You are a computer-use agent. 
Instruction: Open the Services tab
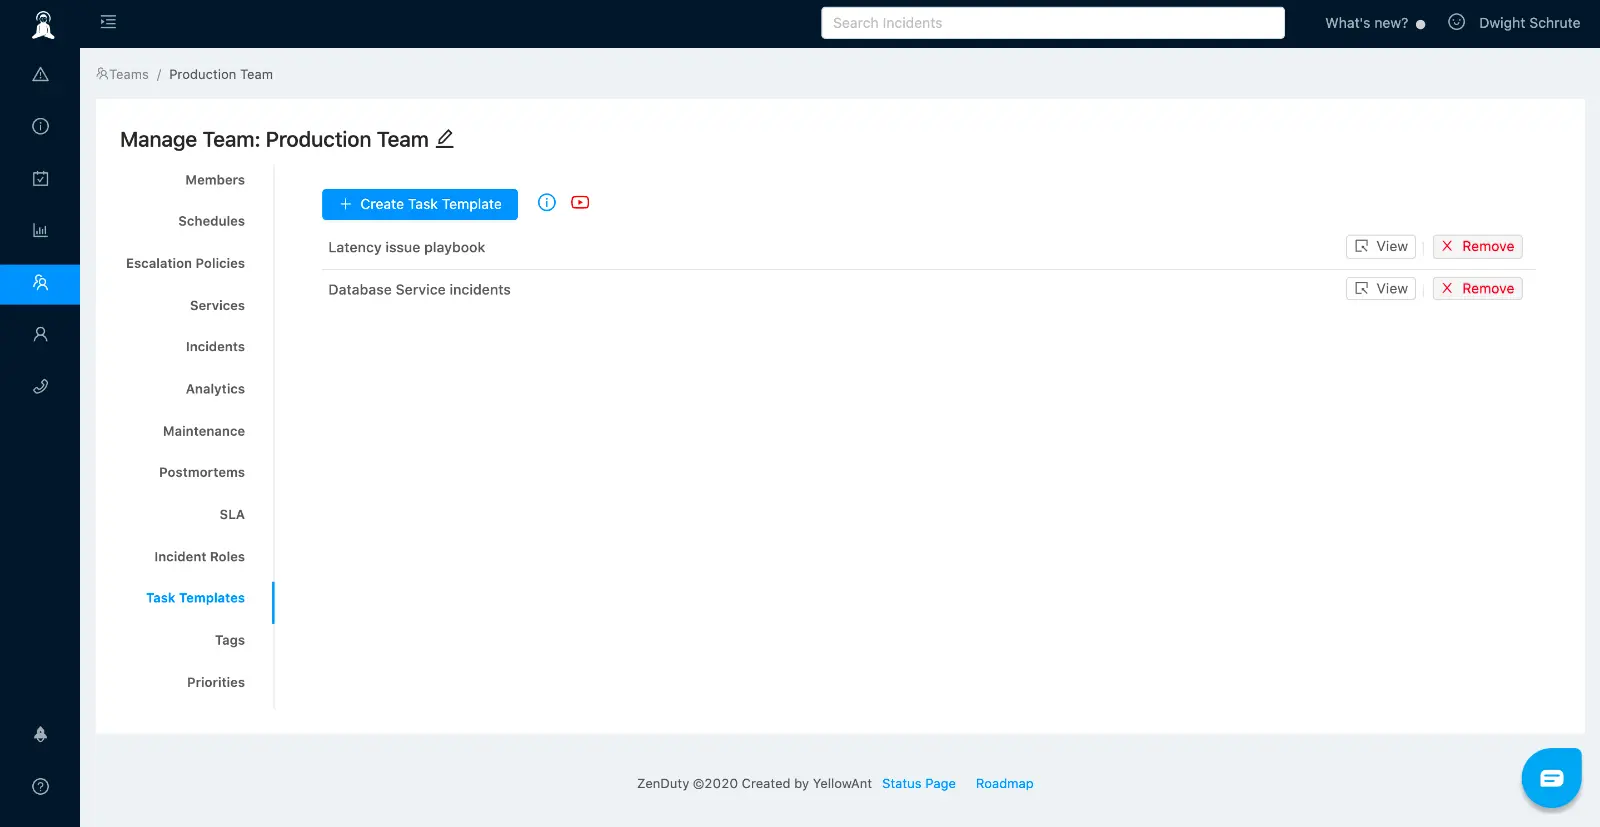217,305
